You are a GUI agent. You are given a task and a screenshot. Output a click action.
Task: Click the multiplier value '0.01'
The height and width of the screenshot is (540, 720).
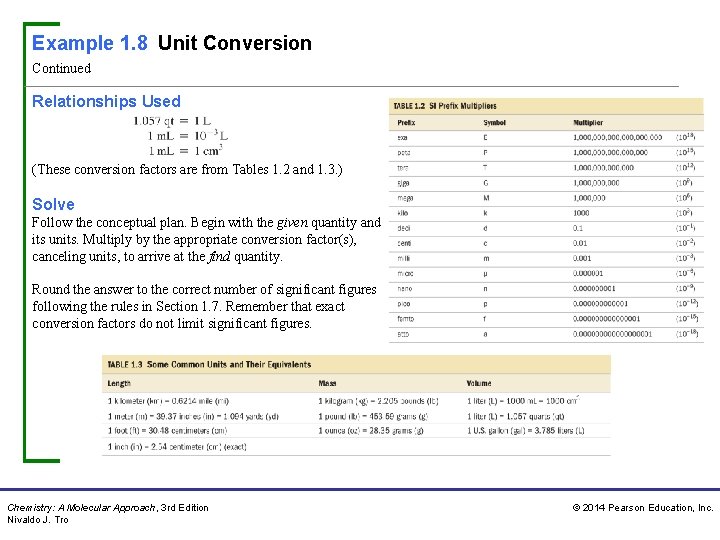[x=580, y=243]
